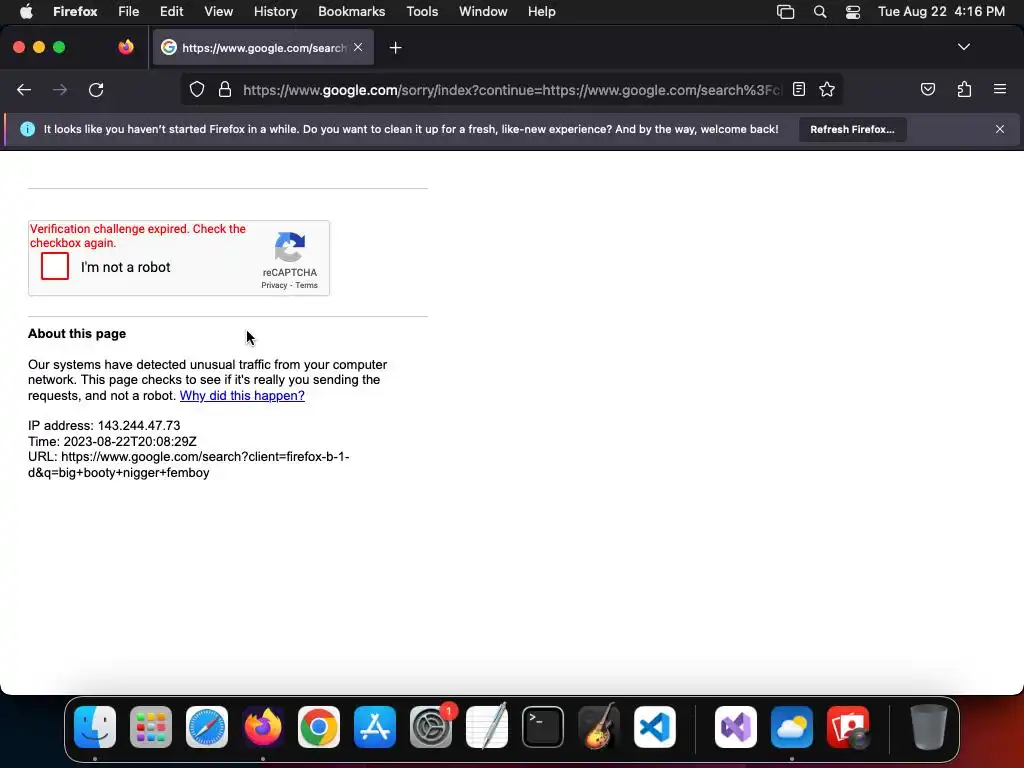Launch Safari from the dock
Viewport: 1024px width, 768px height.
pyautogui.click(x=207, y=727)
